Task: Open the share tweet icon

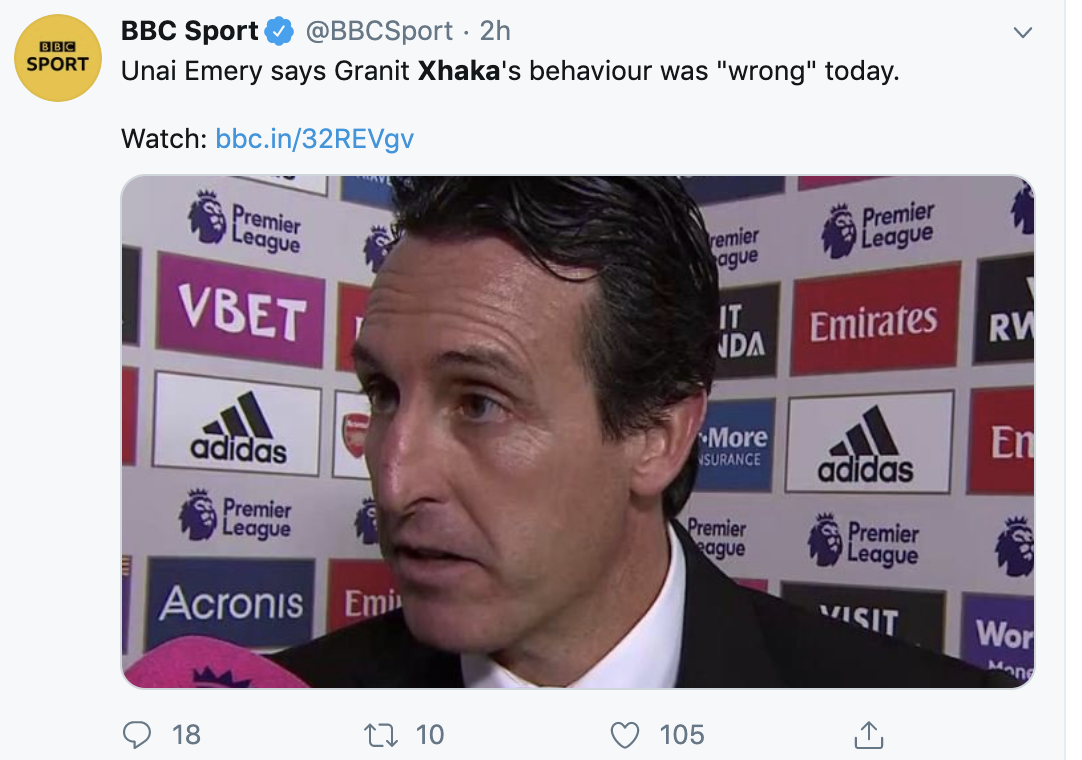Action: pos(869,735)
